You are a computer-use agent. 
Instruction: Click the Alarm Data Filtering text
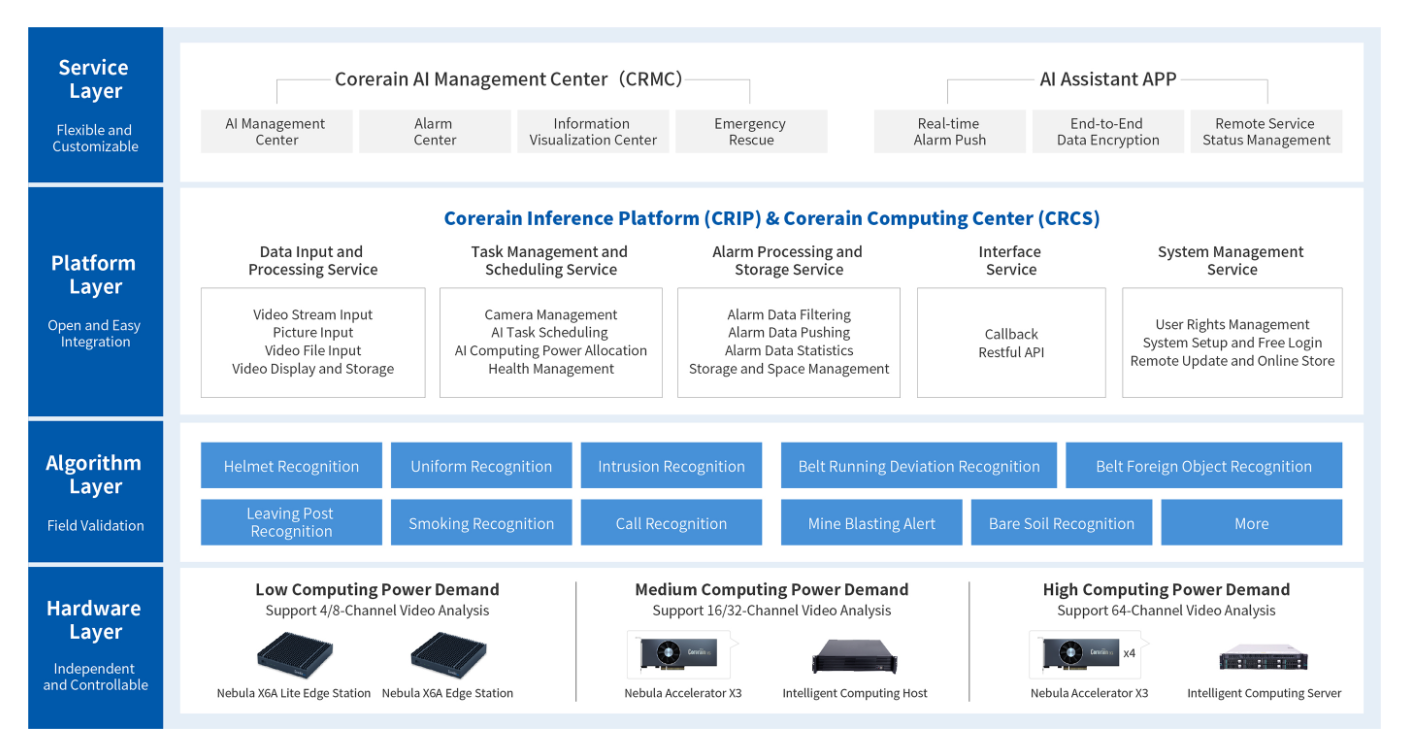(x=789, y=315)
